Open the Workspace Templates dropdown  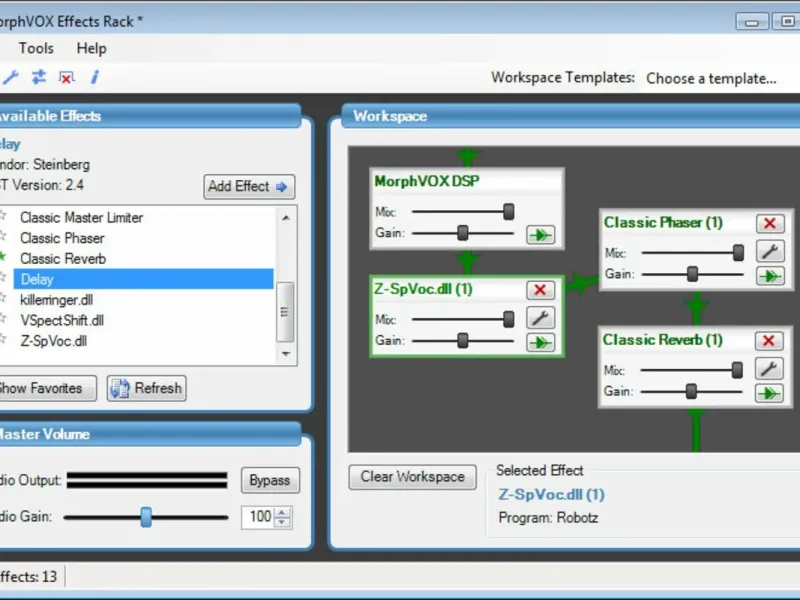point(719,79)
